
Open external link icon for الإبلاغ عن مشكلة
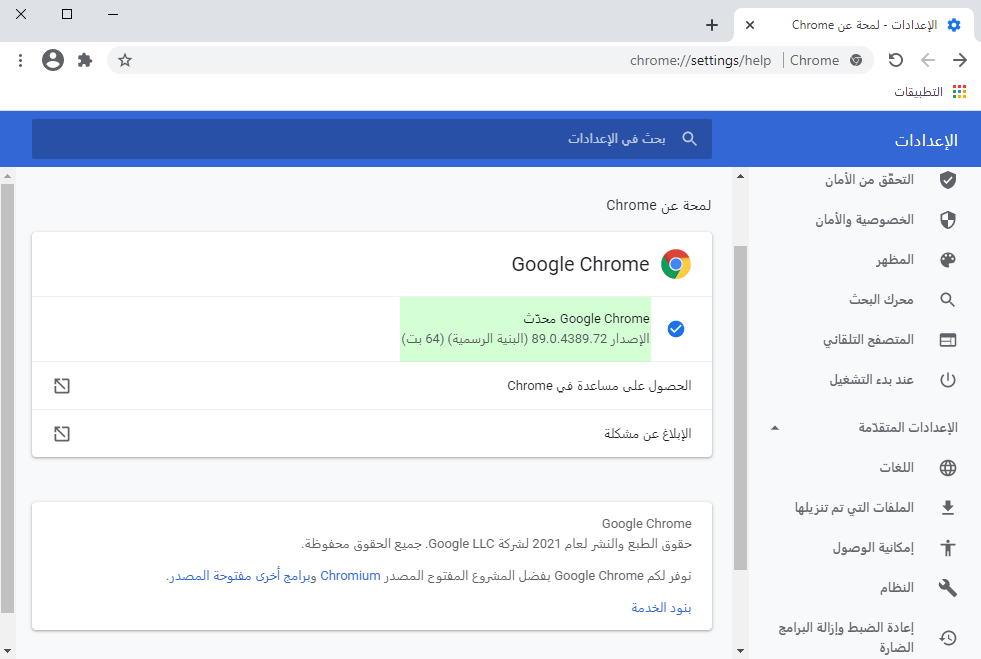[x=61, y=434]
